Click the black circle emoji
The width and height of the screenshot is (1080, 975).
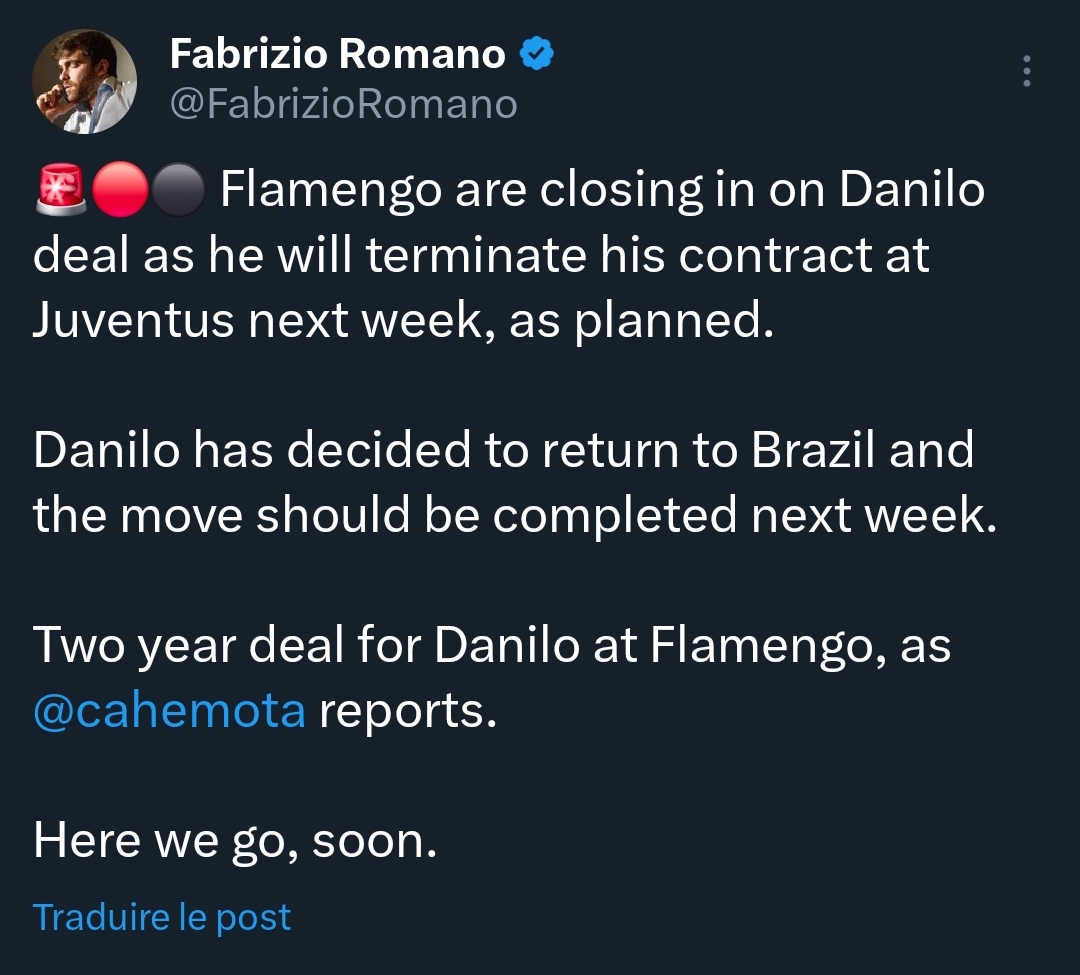tap(178, 190)
